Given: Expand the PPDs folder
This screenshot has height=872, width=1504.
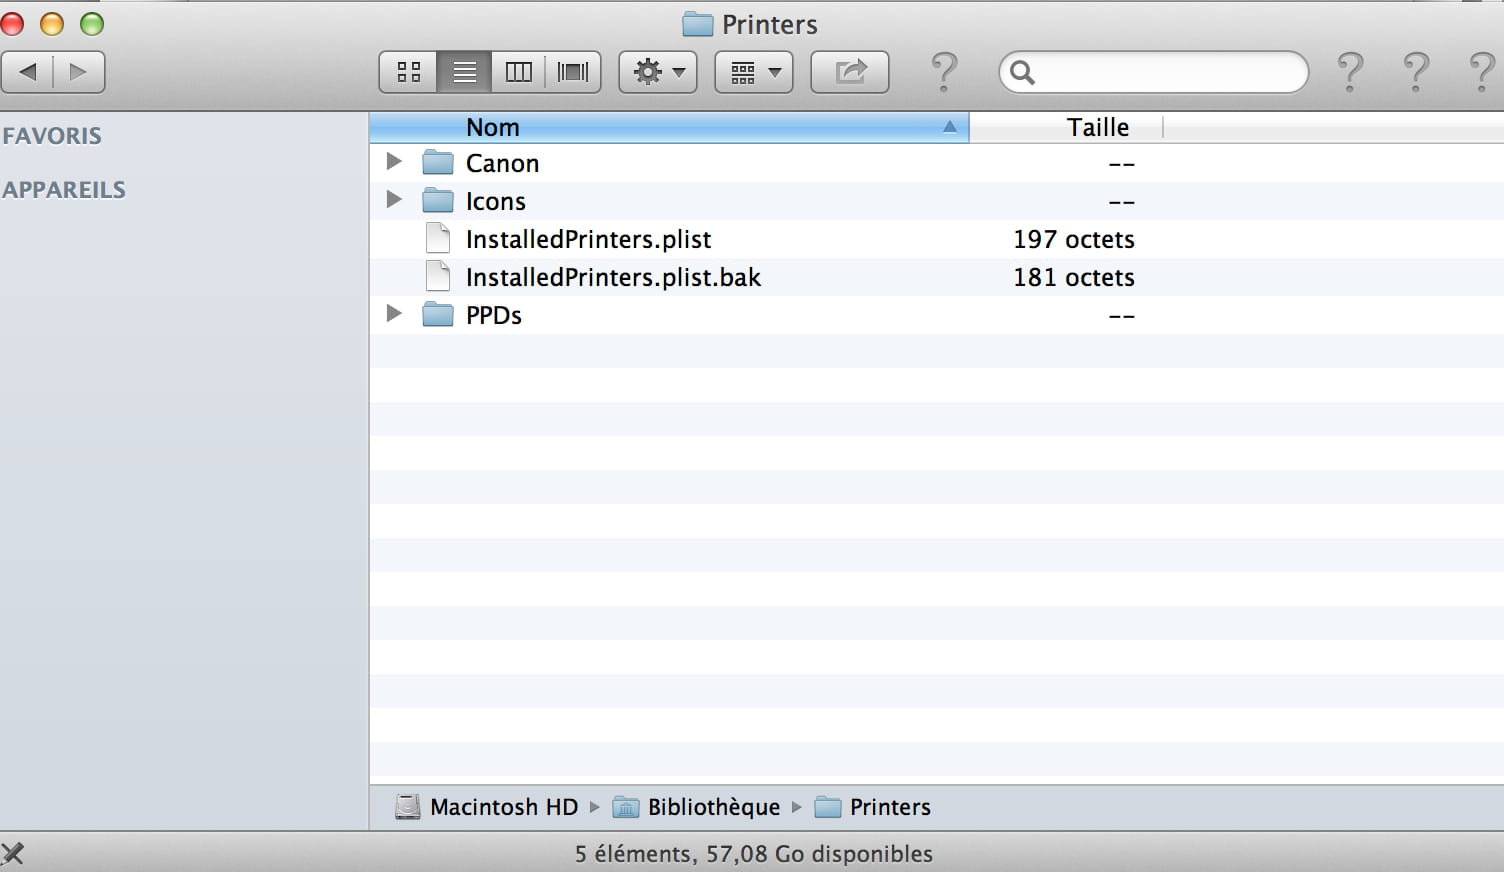Looking at the screenshot, I should (x=394, y=314).
